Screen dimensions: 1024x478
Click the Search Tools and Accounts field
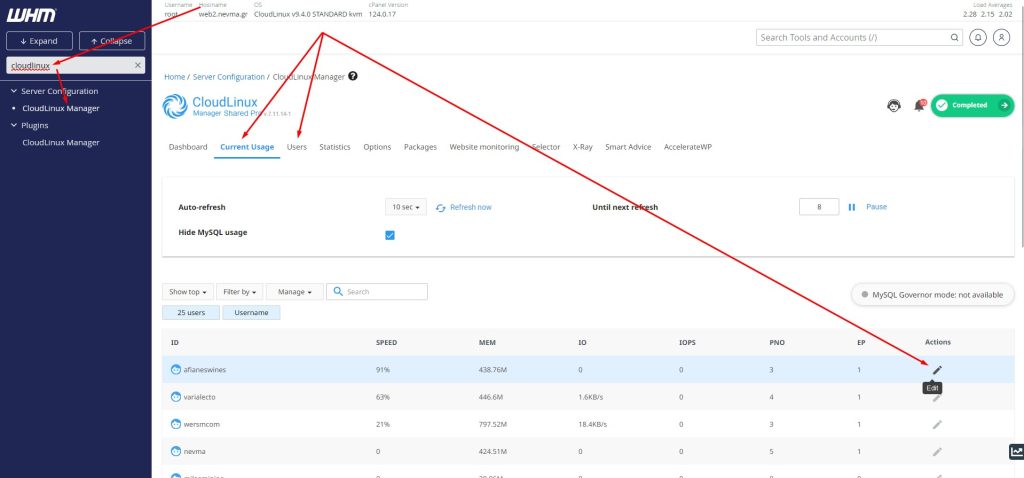pyautogui.click(x=853, y=37)
